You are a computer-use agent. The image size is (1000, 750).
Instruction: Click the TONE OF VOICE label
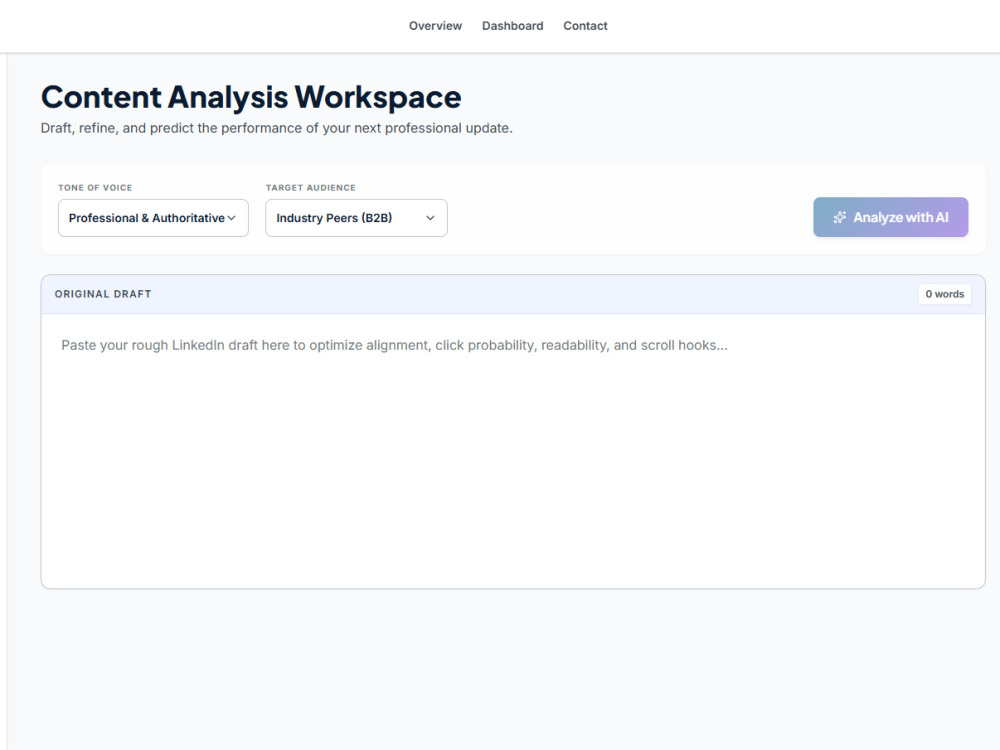95,188
